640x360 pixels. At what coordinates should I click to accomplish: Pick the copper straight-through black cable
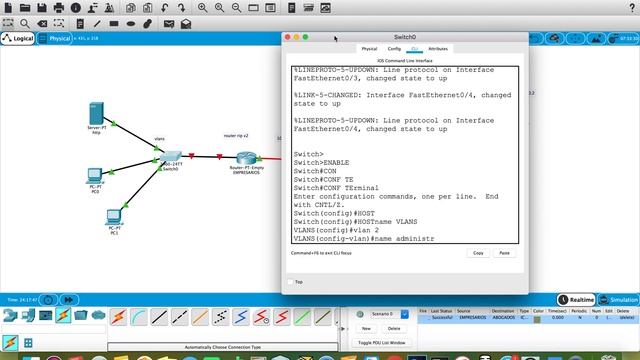(x=159, y=317)
